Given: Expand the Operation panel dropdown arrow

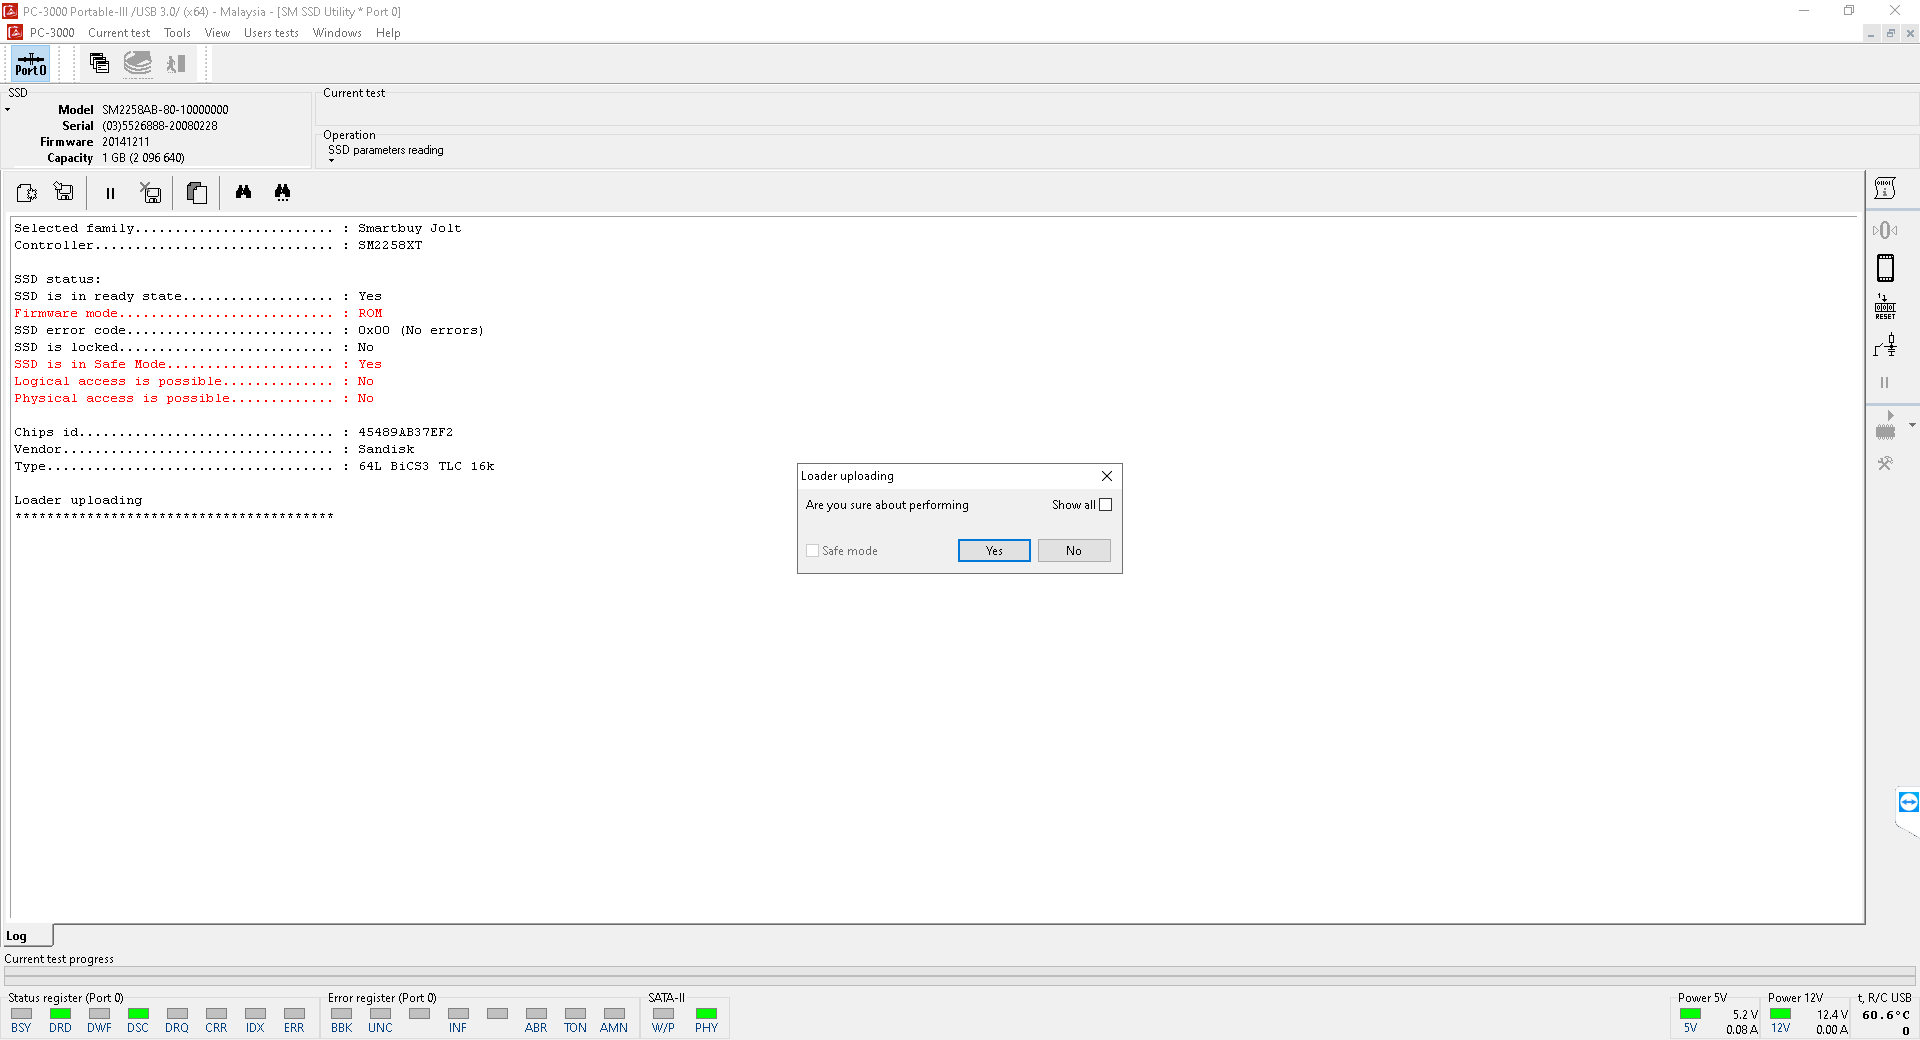Looking at the screenshot, I should [332, 161].
